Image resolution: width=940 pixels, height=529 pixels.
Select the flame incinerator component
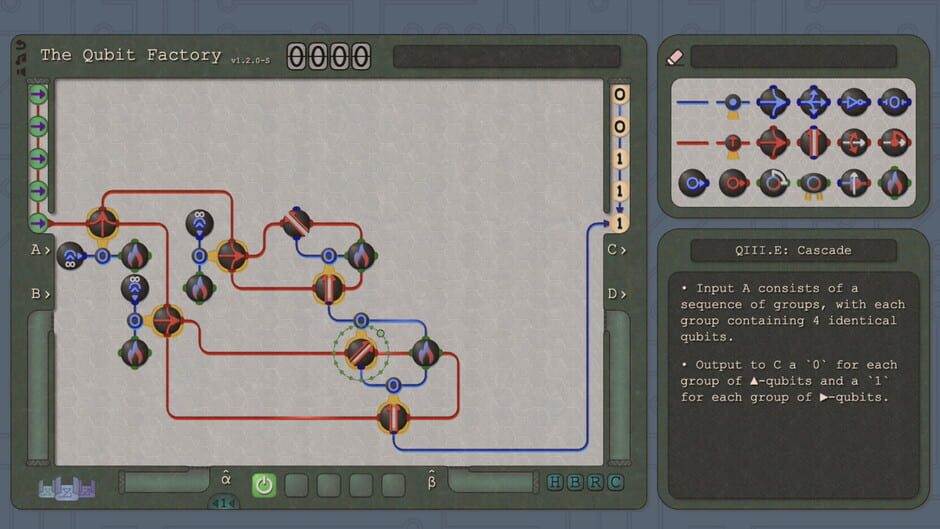tap(894, 183)
